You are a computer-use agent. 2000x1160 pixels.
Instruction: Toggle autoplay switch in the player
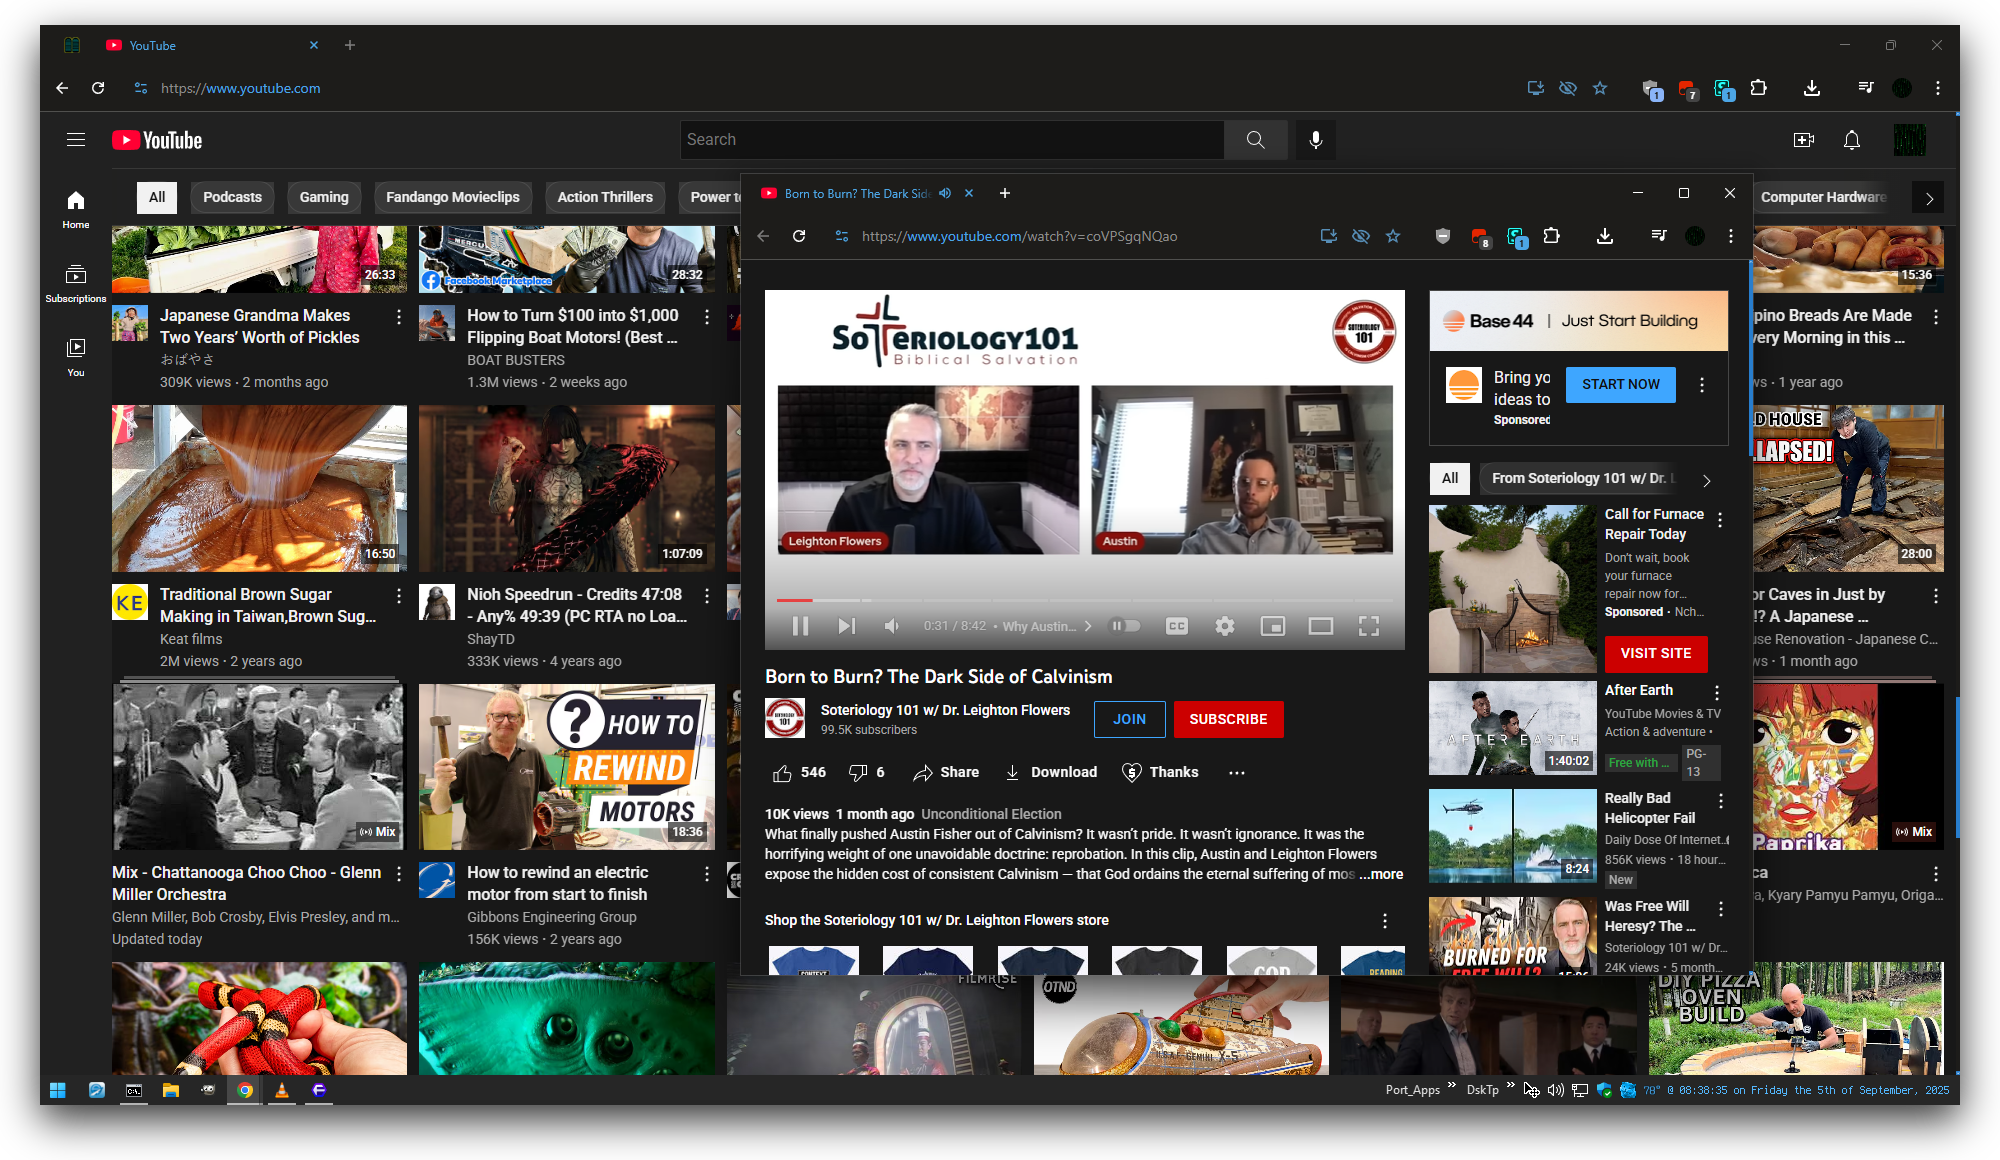click(1126, 626)
